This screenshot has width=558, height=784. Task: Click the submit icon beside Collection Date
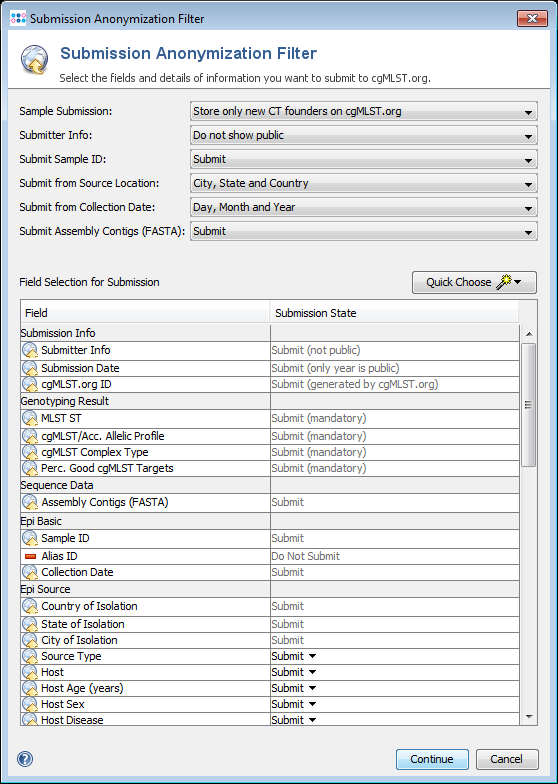(30, 572)
